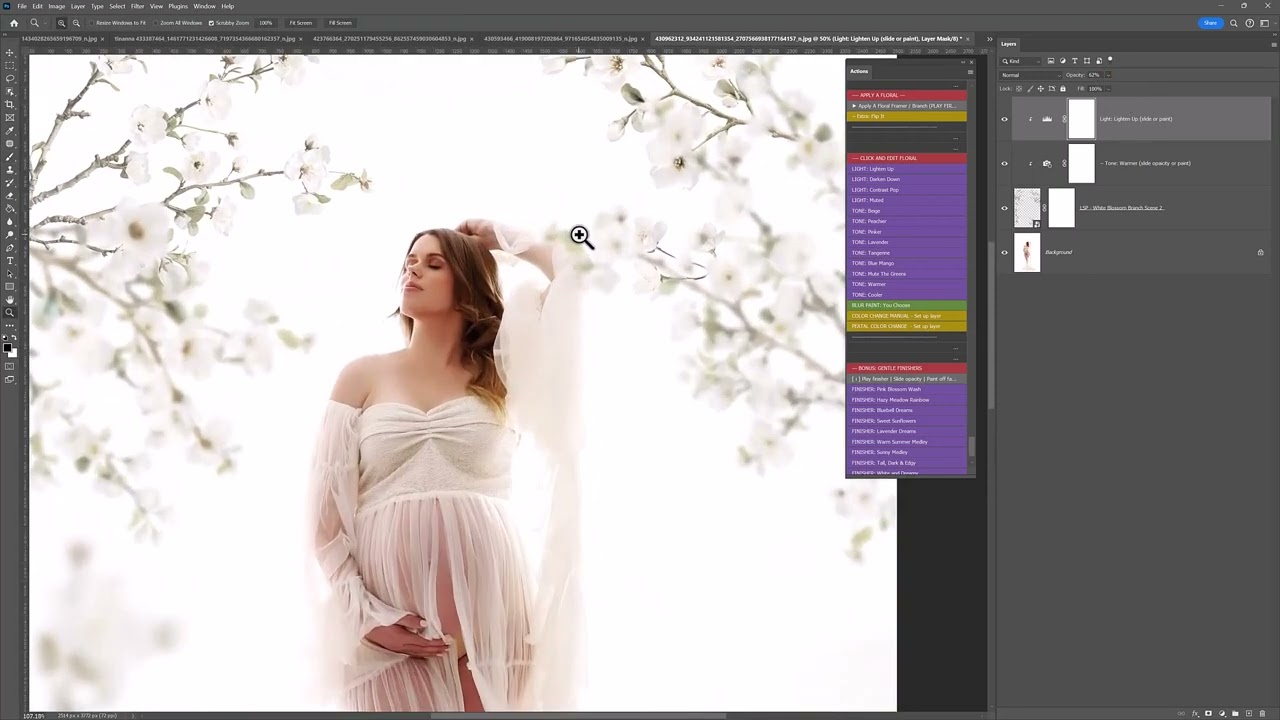Image resolution: width=1280 pixels, height=720 pixels.
Task: Click the Search icon in top bar
Action: point(1234,23)
